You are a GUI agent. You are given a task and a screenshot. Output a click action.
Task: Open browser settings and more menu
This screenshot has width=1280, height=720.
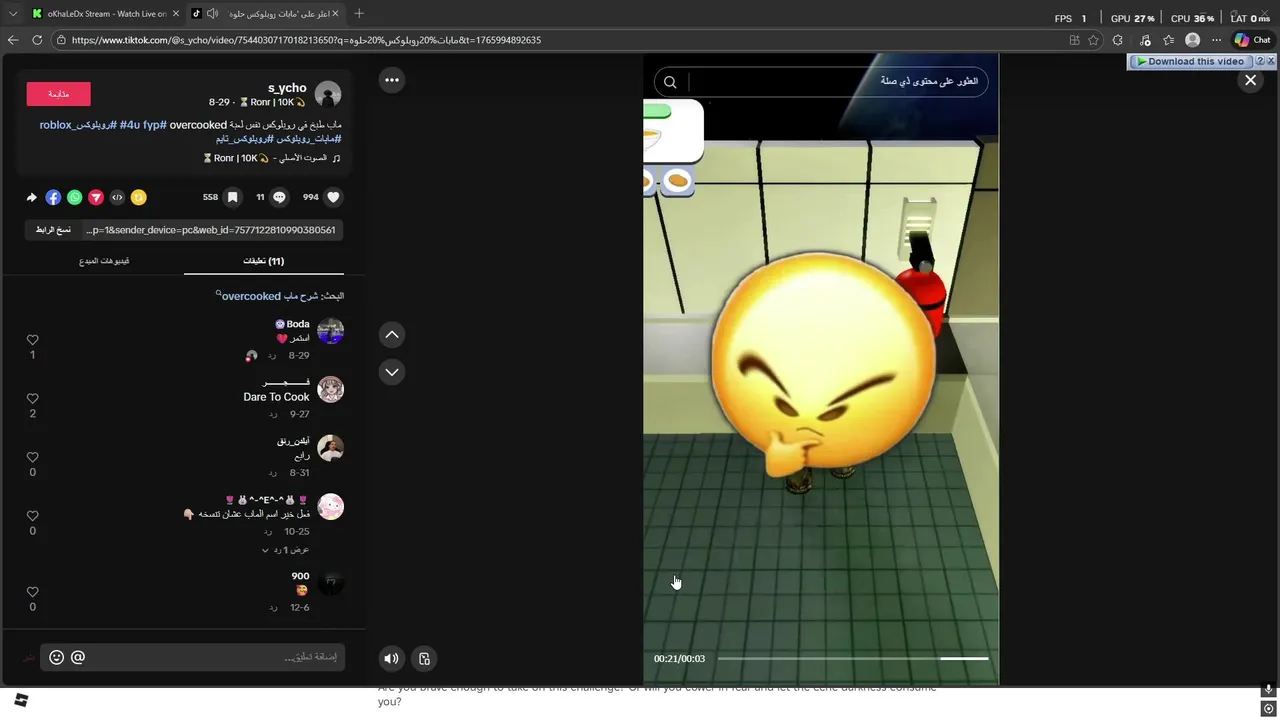coord(1216,40)
